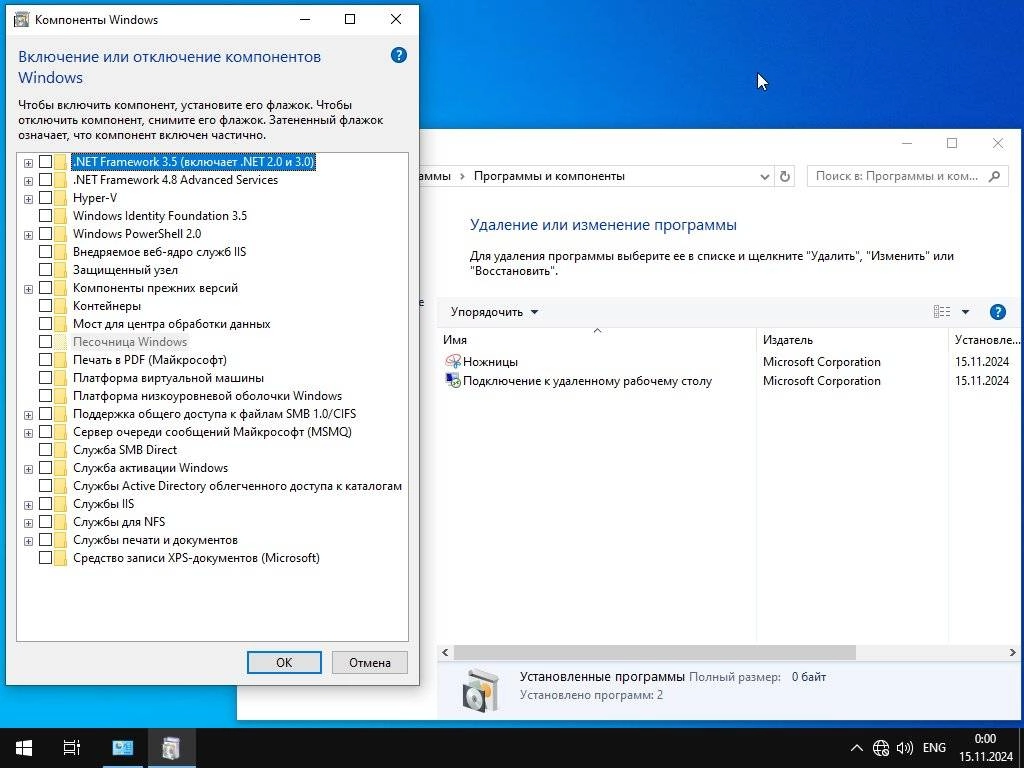This screenshot has height=768, width=1024.
Task: Expand .NET Framework 3.5 tree node
Action: pyautogui.click(x=28, y=163)
